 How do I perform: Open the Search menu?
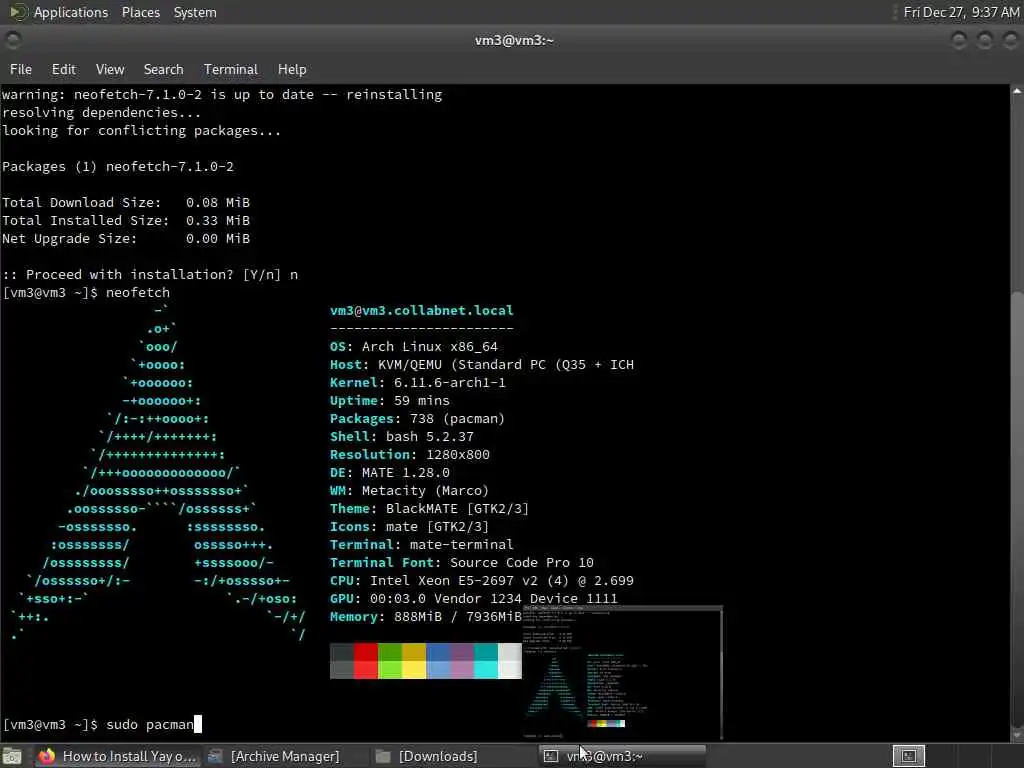(163, 69)
